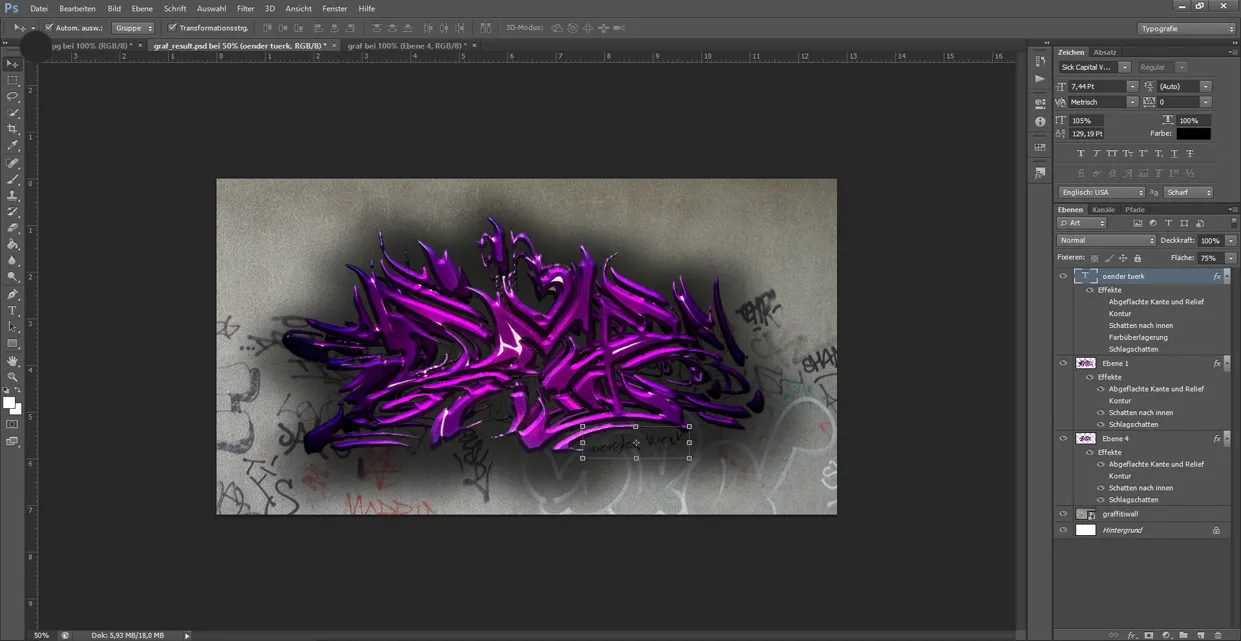Select the Horizontal Type tool
This screenshot has width=1241, height=641.
point(12,311)
